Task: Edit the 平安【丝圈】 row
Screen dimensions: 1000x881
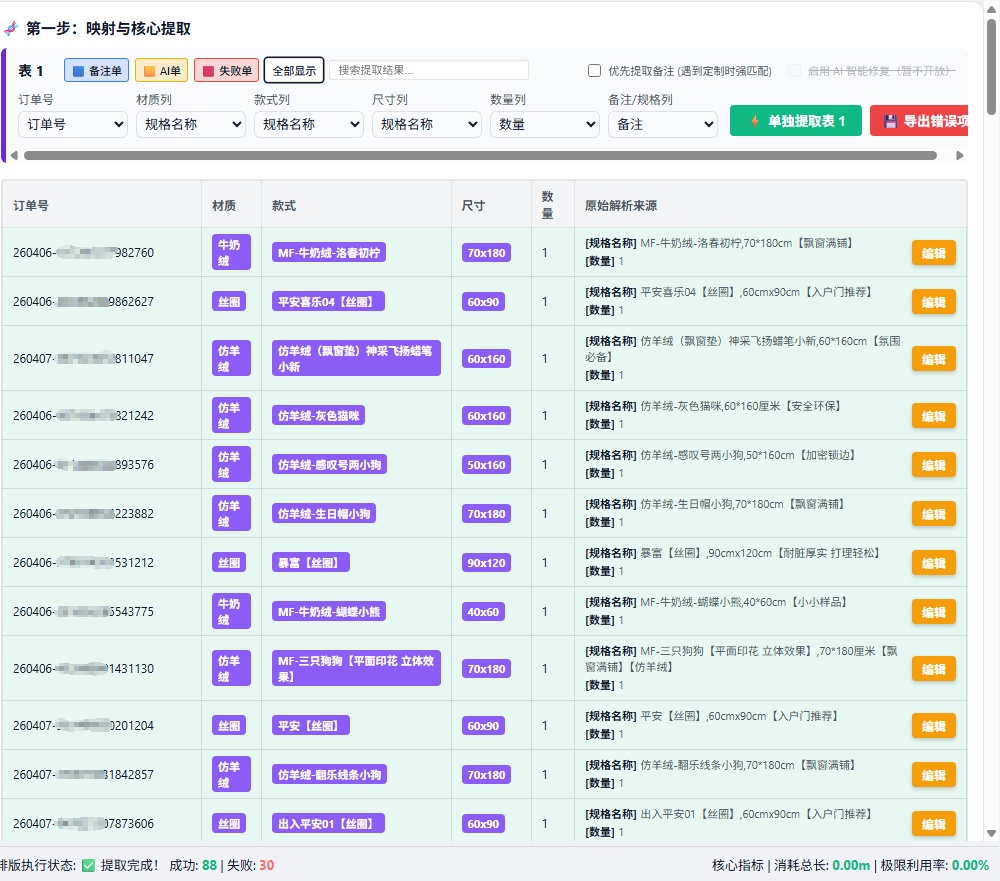Action: click(934, 726)
